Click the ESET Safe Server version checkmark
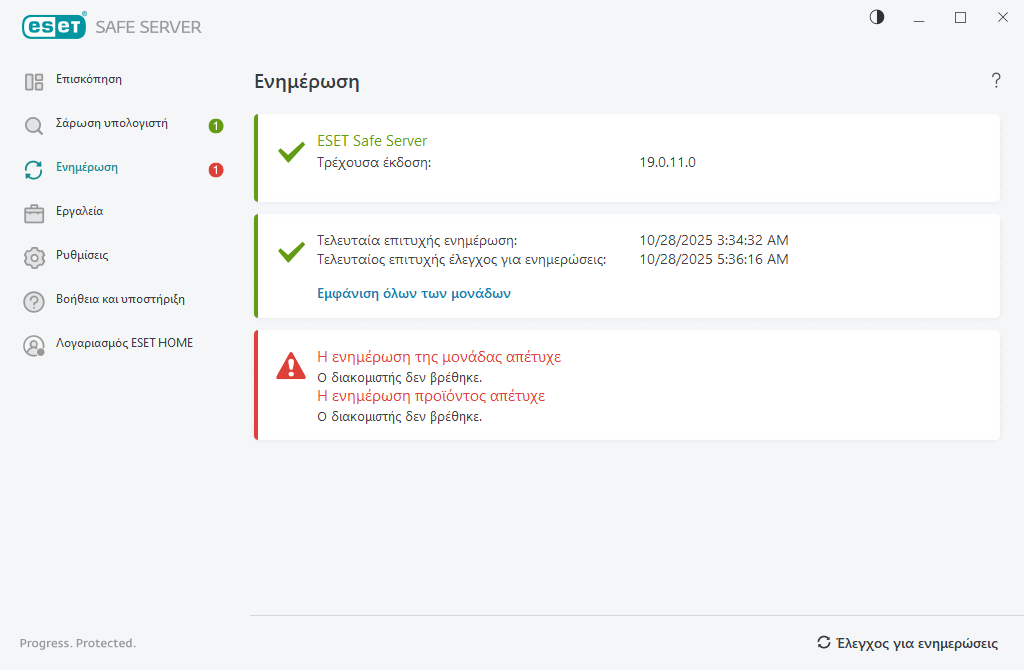The width and height of the screenshot is (1024, 670). (291, 152)
